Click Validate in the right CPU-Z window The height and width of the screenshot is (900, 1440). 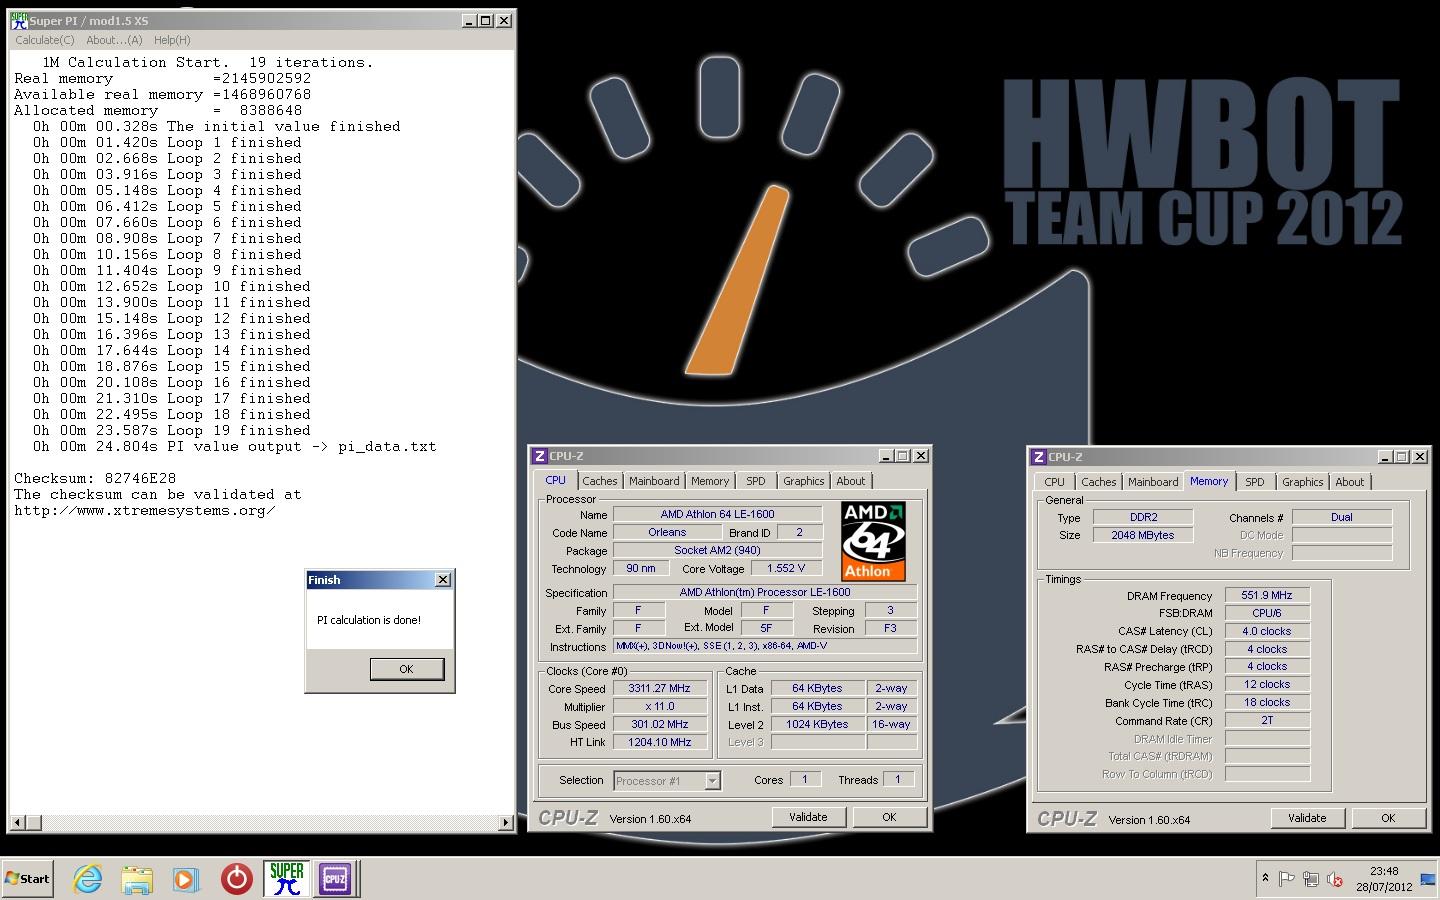pos(1307,818)
